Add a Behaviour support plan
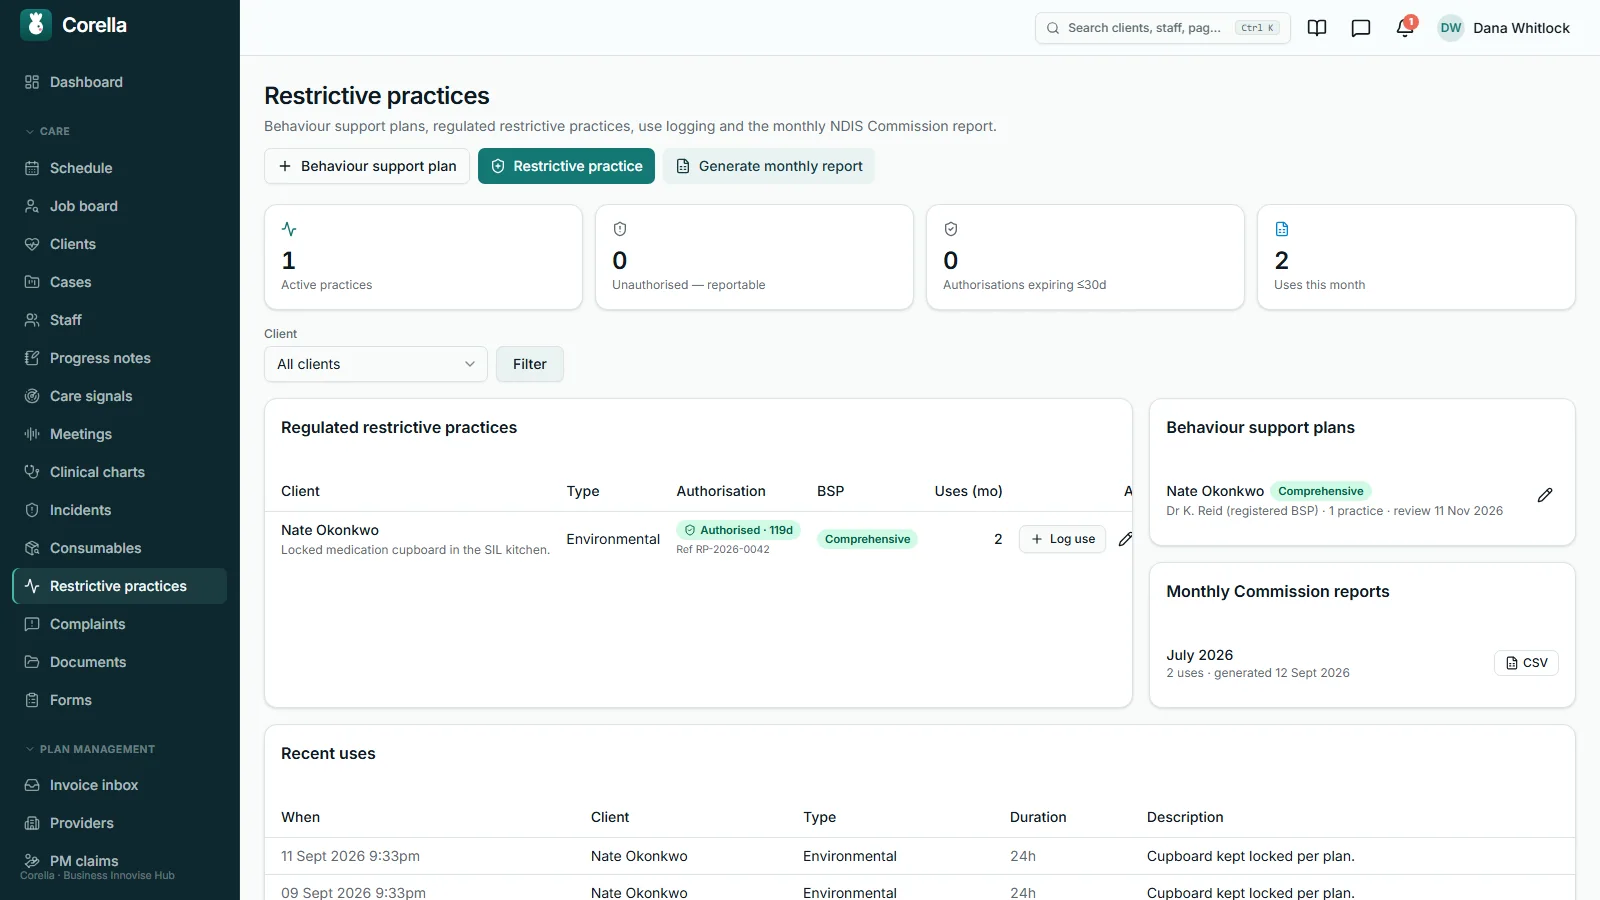The width and height of the screenshot is (1600, 900). pos(367,166)
